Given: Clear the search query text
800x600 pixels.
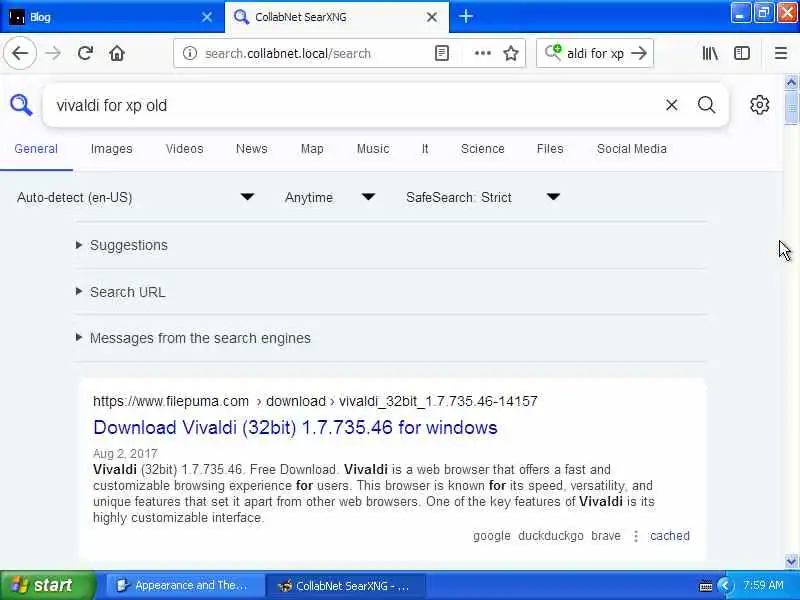Looking at the screenshot, I should point(671,105).
